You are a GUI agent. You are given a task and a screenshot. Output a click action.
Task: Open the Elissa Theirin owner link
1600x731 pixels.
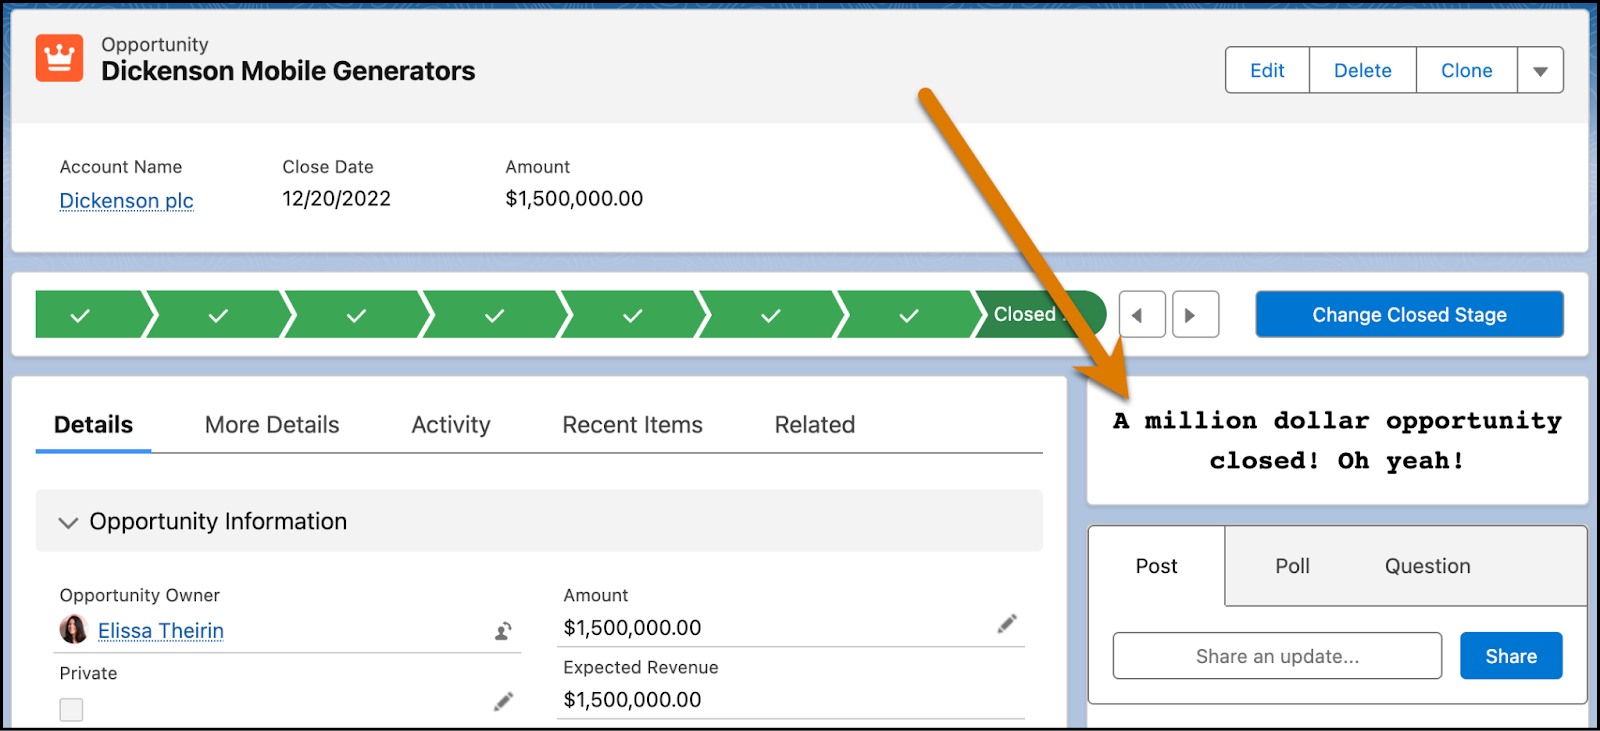coord(161,631)
